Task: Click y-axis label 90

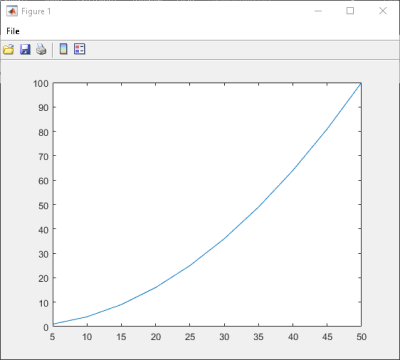Action: point(43,108)
